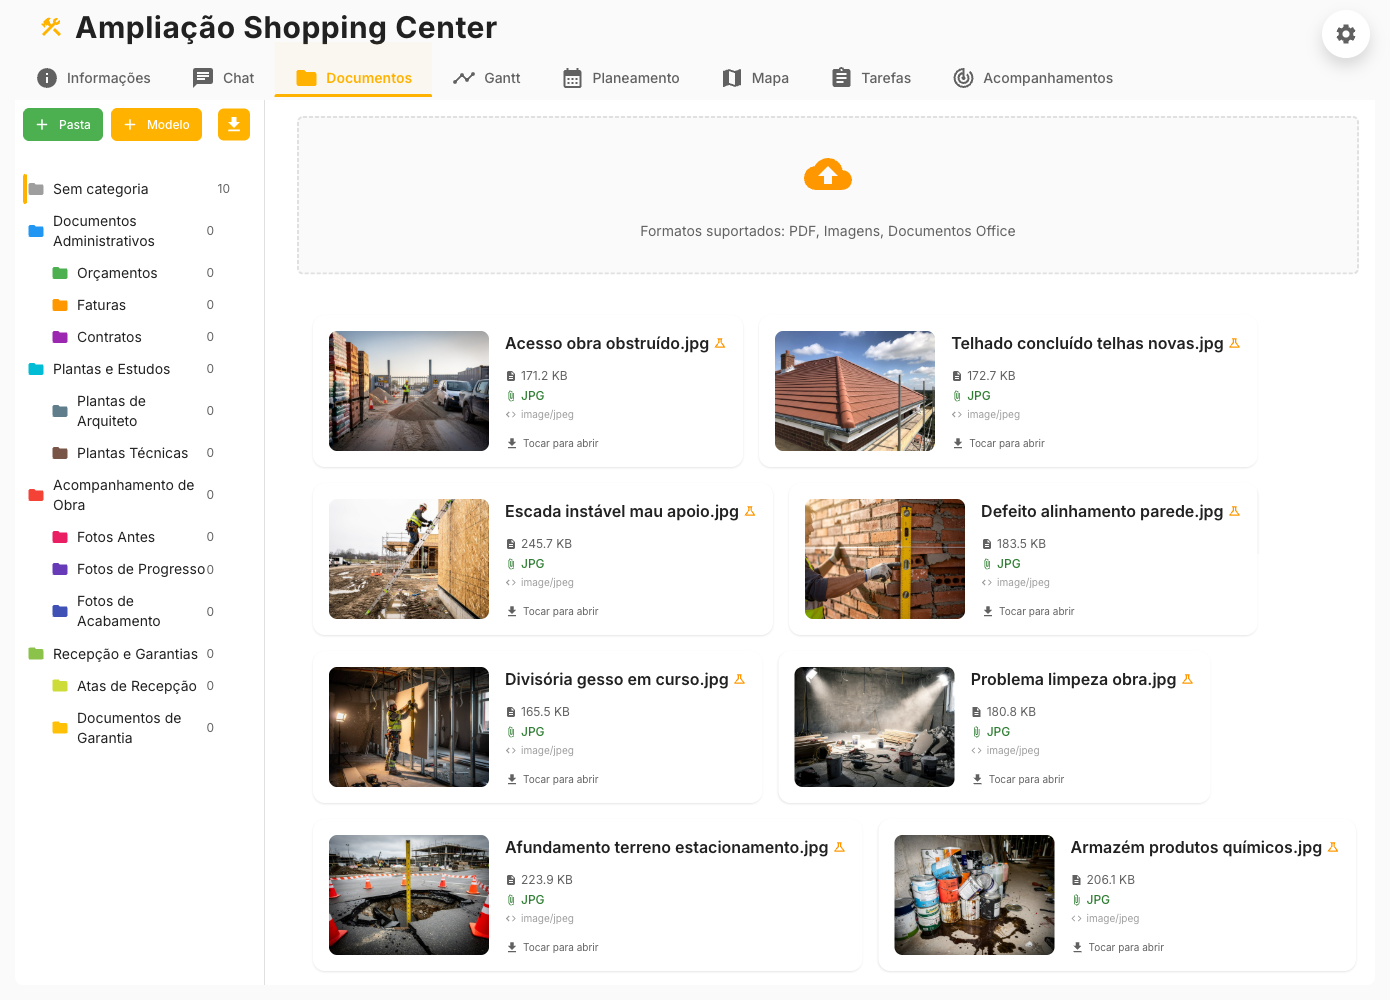Click the Fotos Antes pink folder icon
Image resolution: width=1390 pixels, height=1000 pixels.
coord(60,537)
